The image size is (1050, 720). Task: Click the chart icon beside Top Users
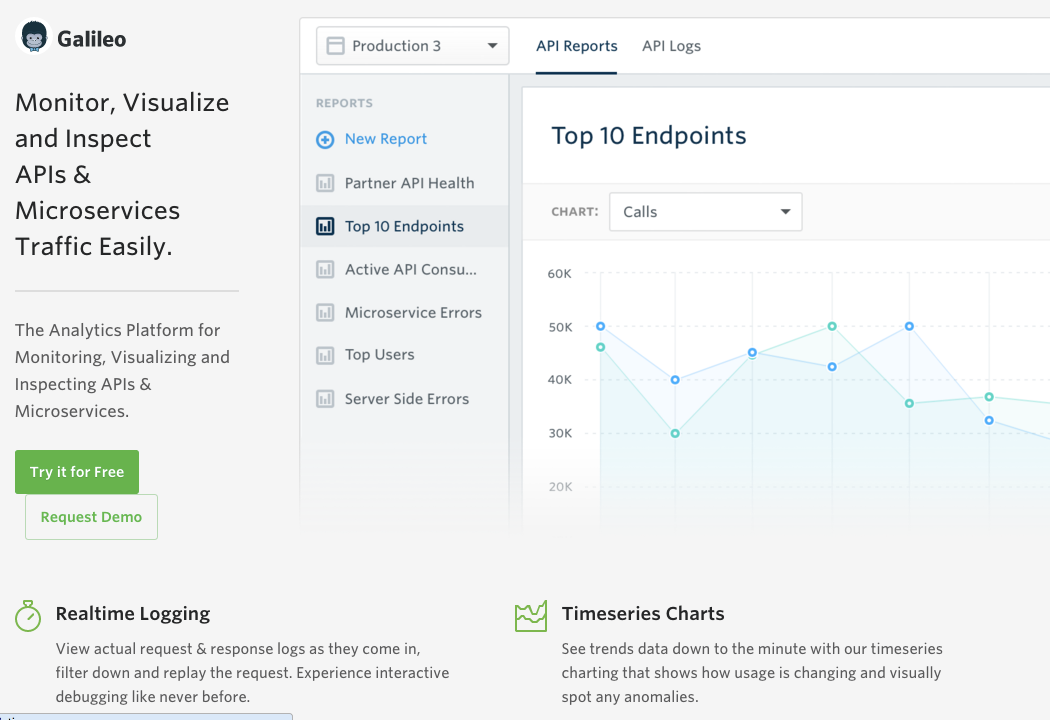pos(325,355)
